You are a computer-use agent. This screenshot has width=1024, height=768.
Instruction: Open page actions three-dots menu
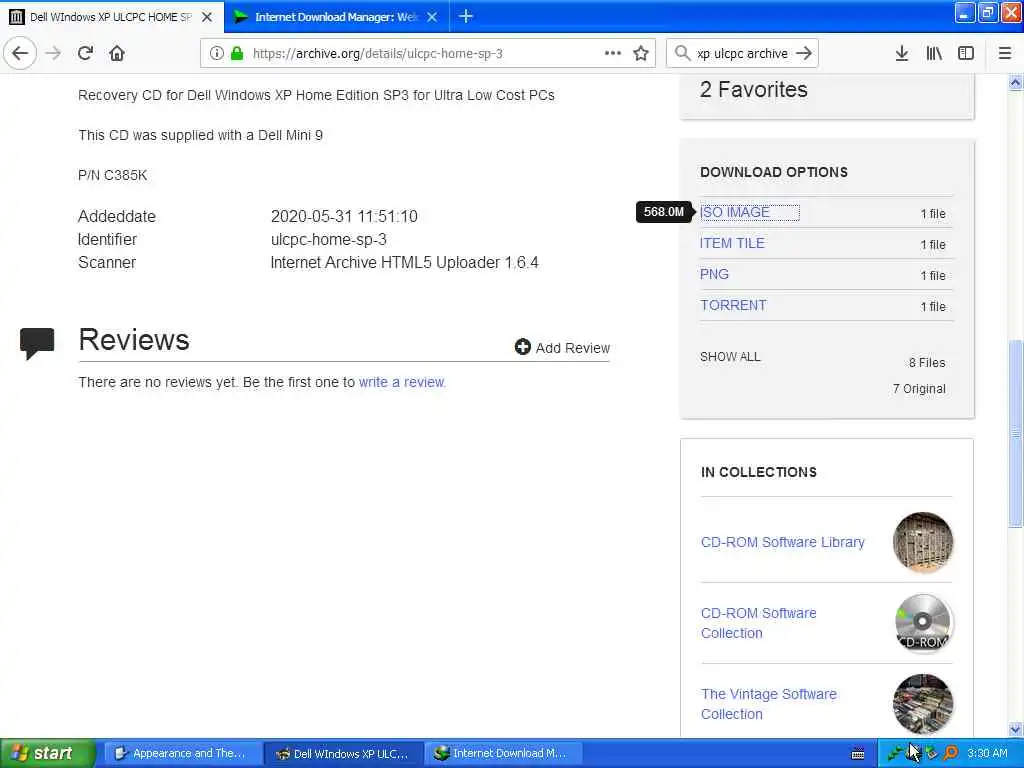pyautogui.click(x=613, y=53)
